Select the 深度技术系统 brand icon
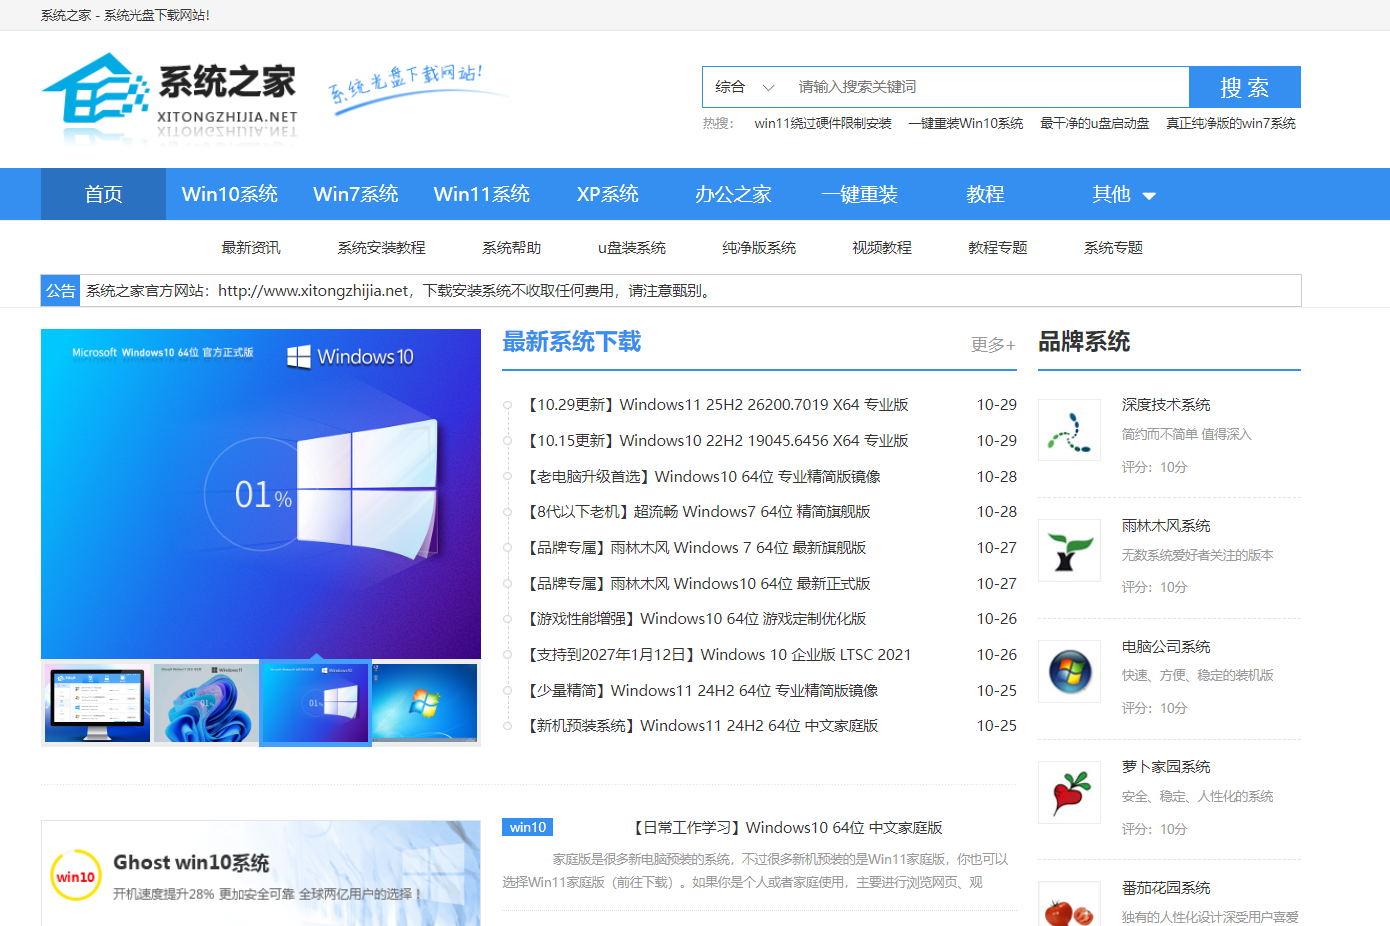The image size is (1390, 926). point(1069,428)
